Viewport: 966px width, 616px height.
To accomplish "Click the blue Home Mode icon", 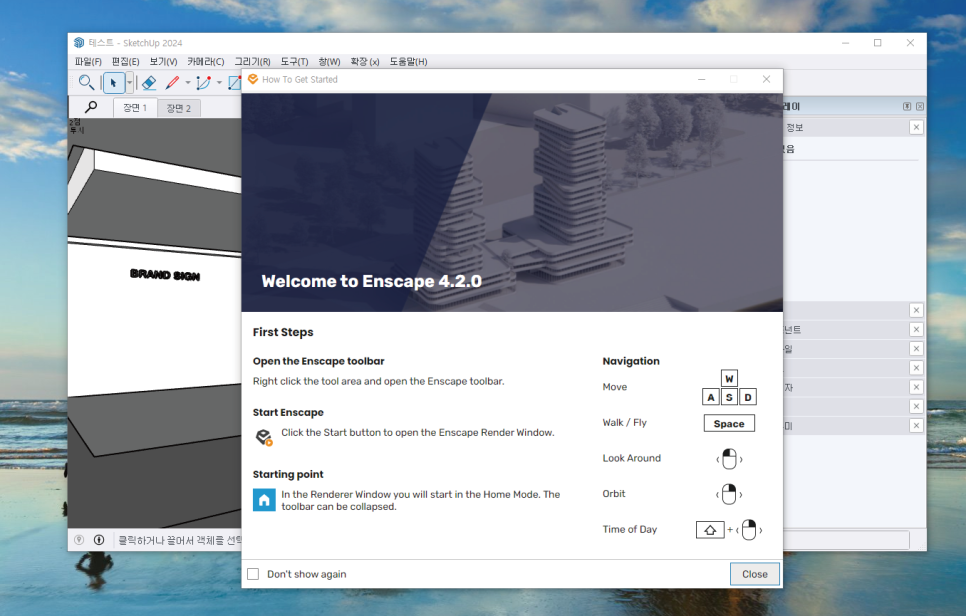I will click(264, 500).
